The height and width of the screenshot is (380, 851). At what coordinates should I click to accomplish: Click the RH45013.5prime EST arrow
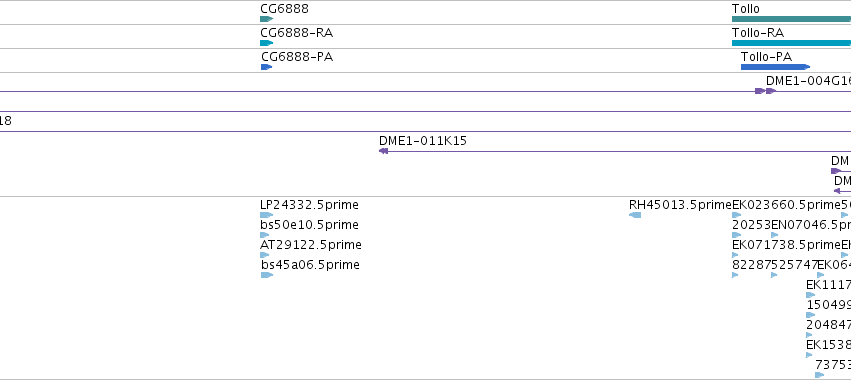(635, 215)
